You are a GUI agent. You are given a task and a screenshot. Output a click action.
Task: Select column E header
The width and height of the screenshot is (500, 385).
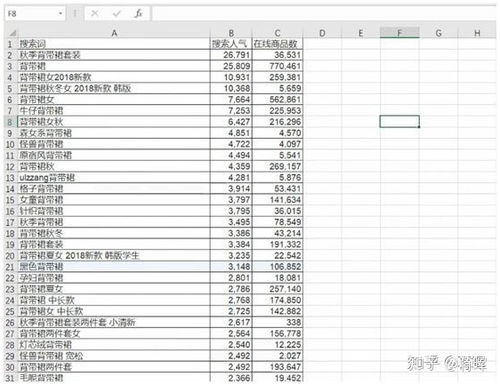361,33
